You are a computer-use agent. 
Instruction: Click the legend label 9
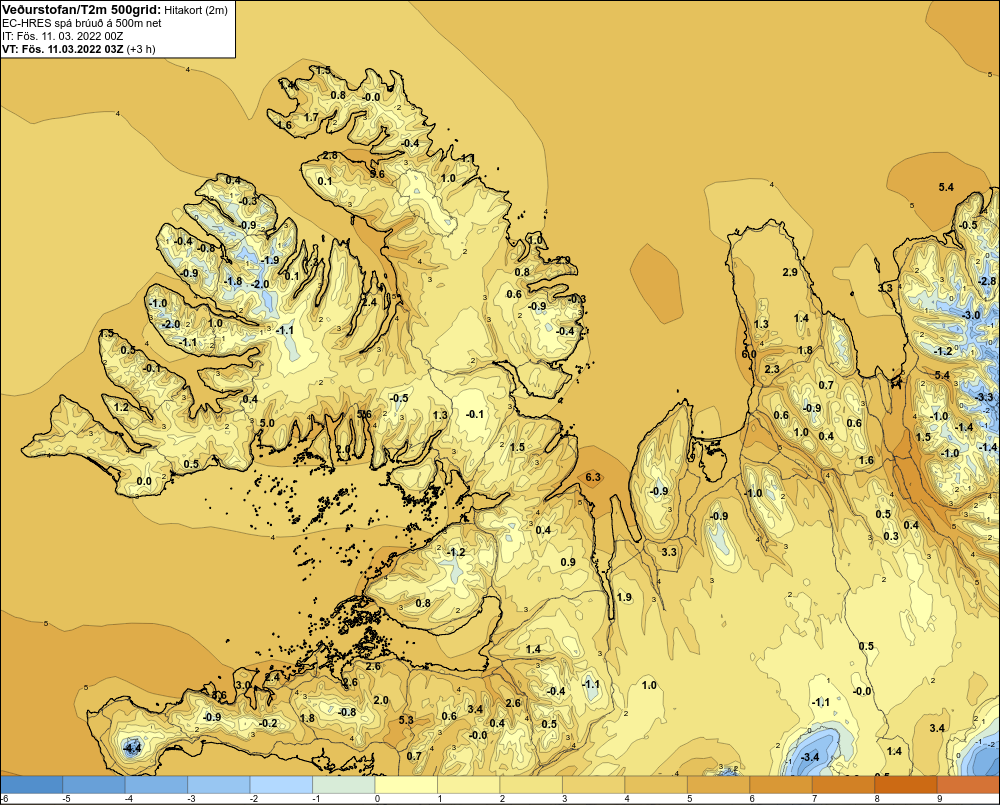coord(939,799)
